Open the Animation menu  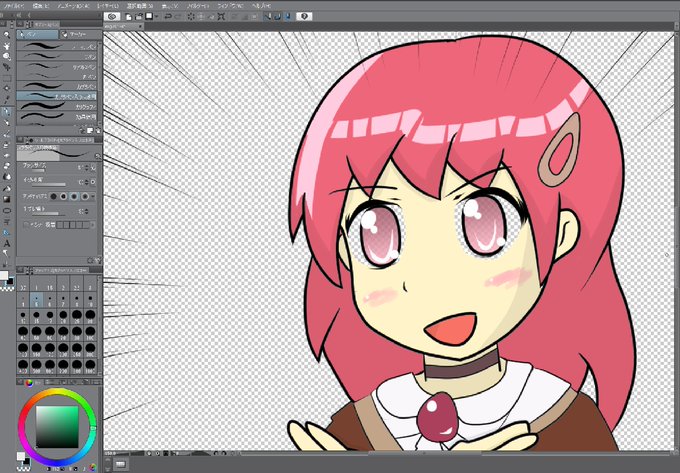pos(73,6)
